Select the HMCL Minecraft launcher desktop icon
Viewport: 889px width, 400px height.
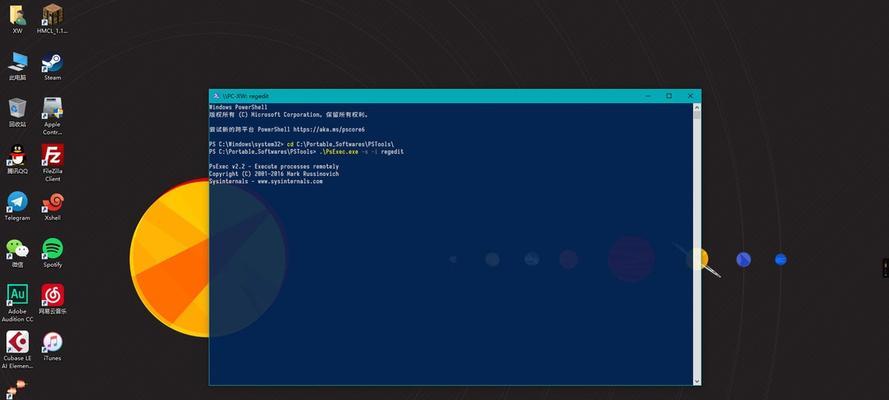52,19
